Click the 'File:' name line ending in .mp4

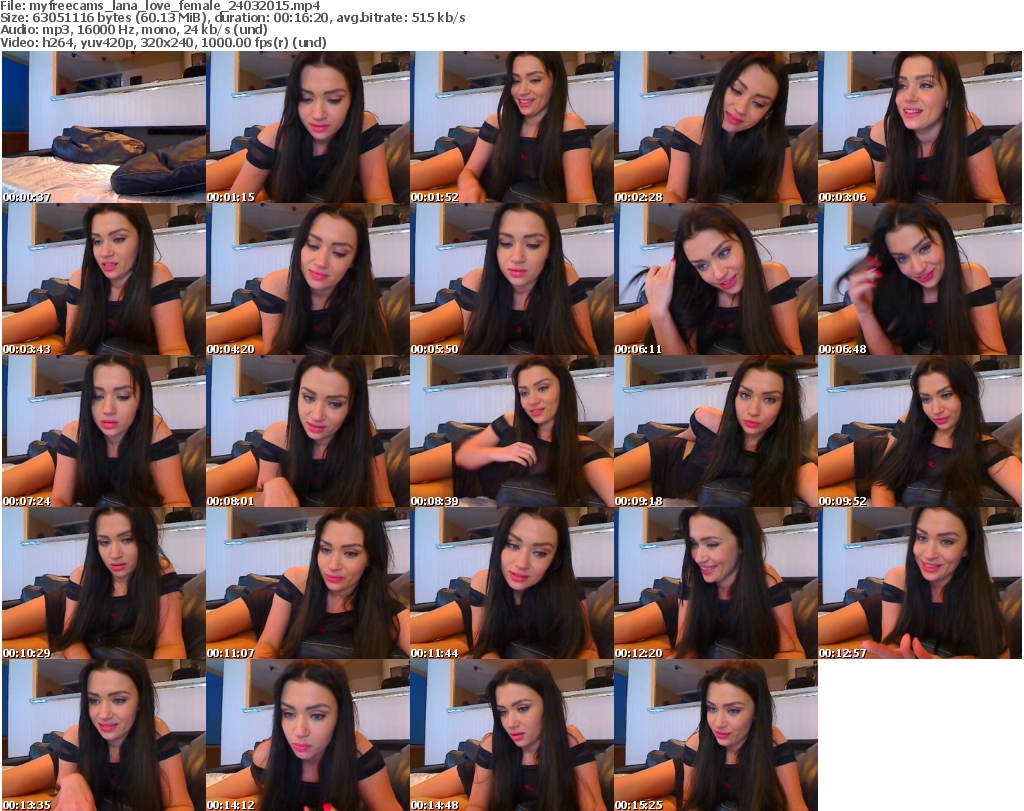coord(161,6)
